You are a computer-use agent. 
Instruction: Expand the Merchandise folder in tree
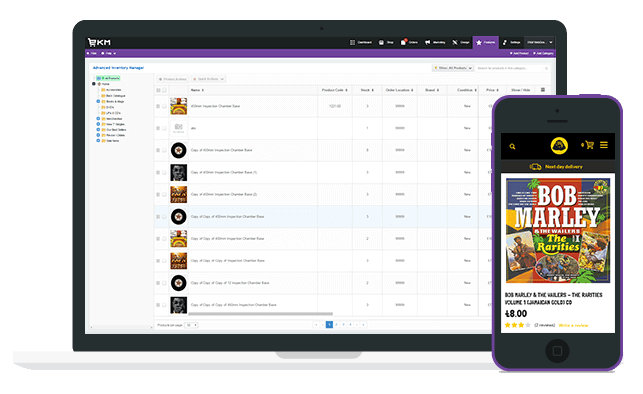98,118
